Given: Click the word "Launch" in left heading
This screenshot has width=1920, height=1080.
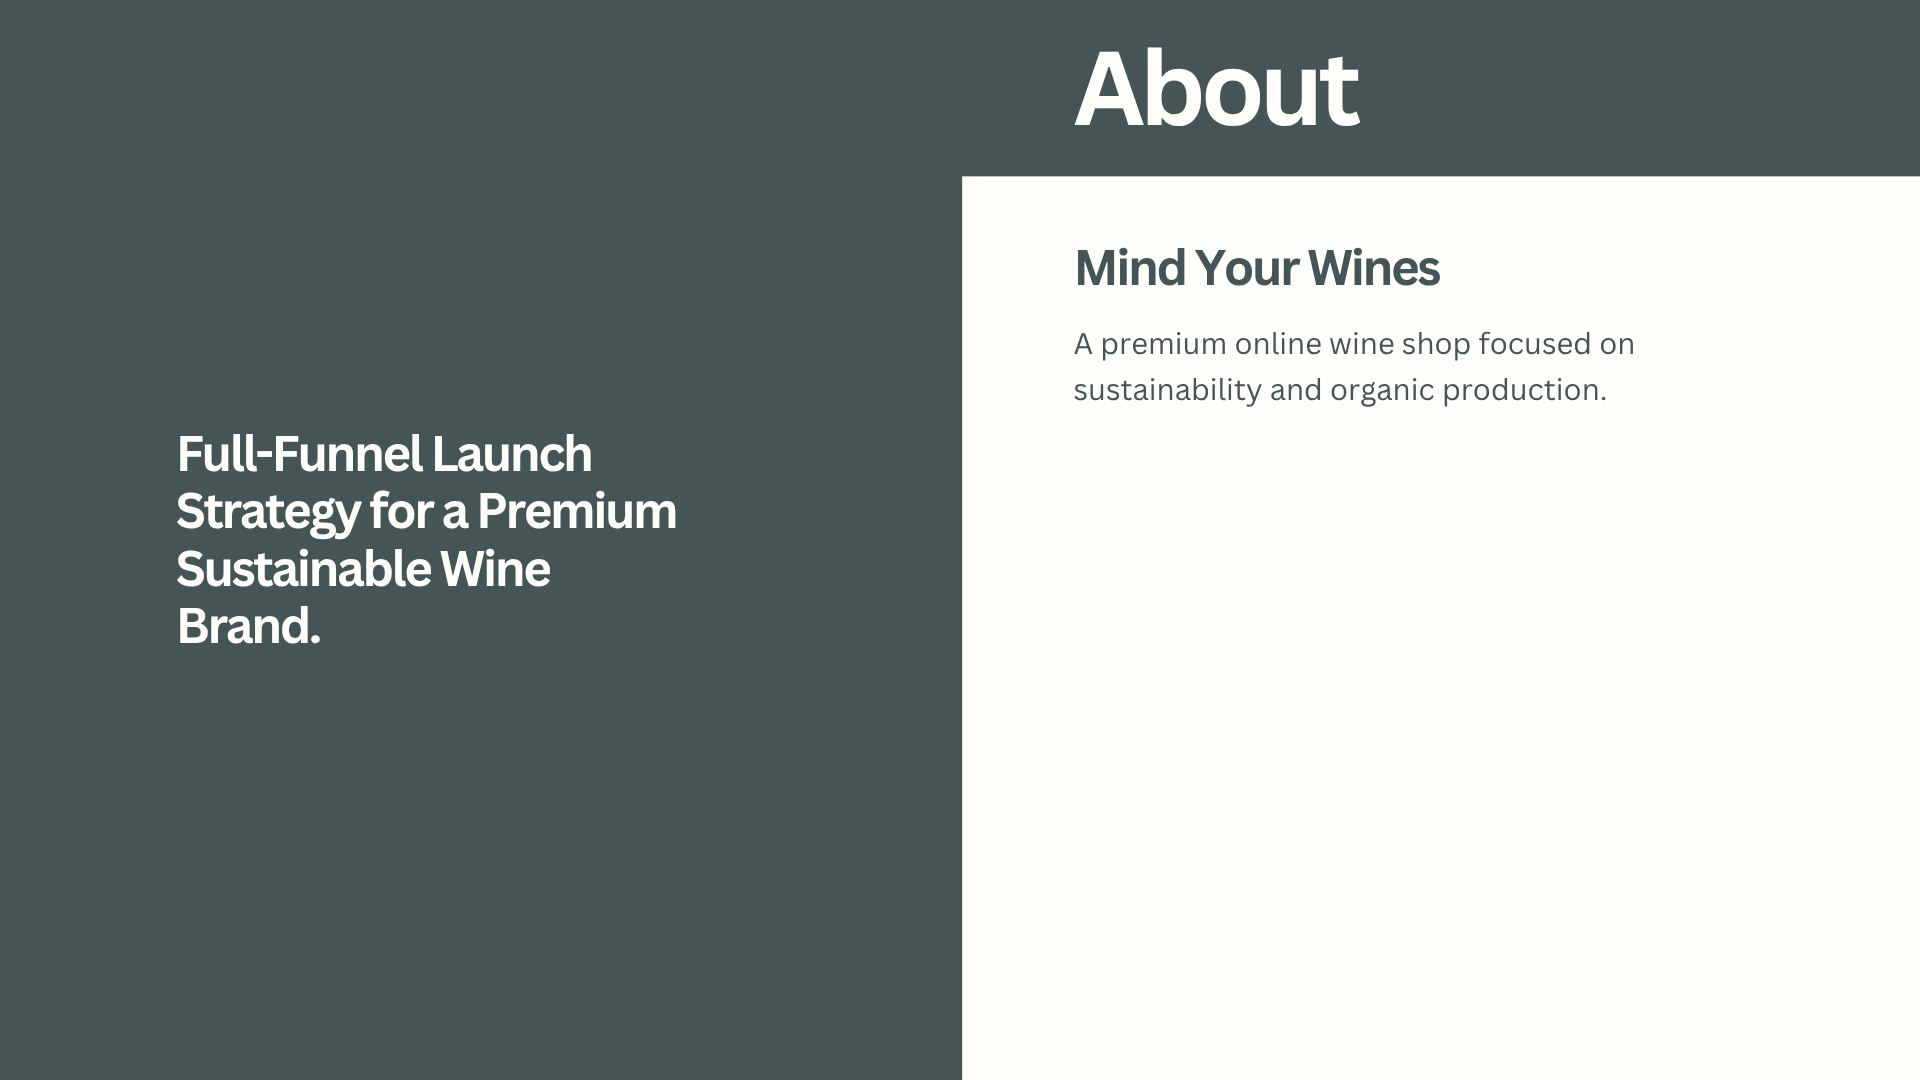Looking at the screenshot, I should pyautogui.click(x=511, y=455).
